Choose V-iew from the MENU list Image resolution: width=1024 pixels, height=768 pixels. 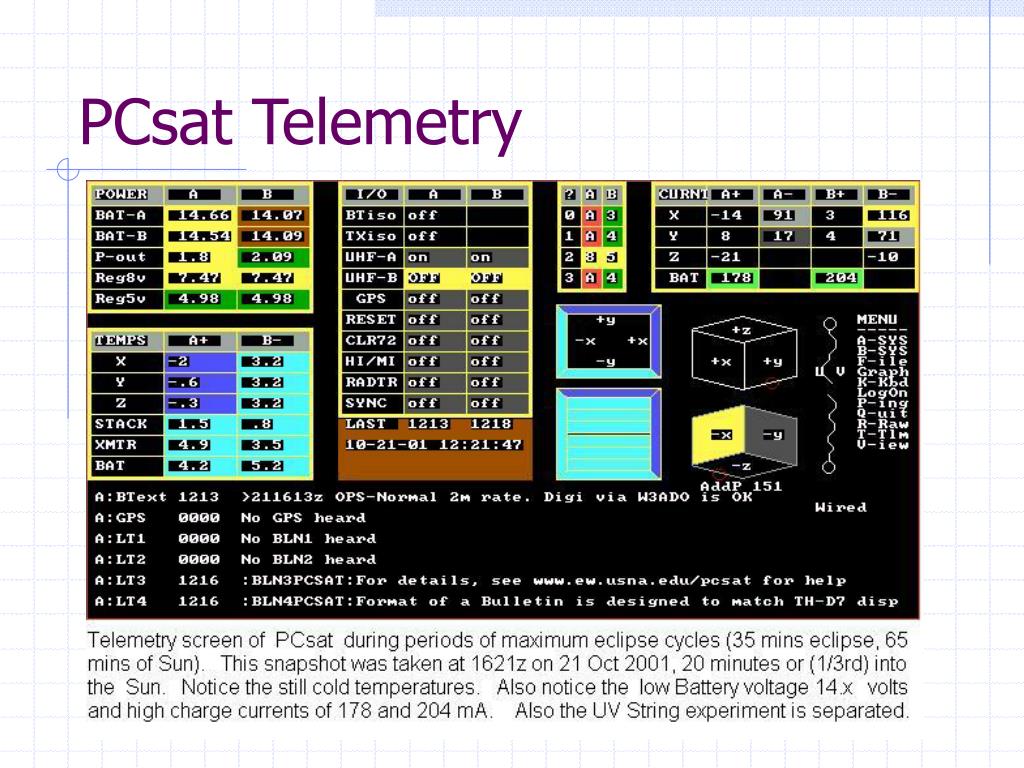(882, 445)
